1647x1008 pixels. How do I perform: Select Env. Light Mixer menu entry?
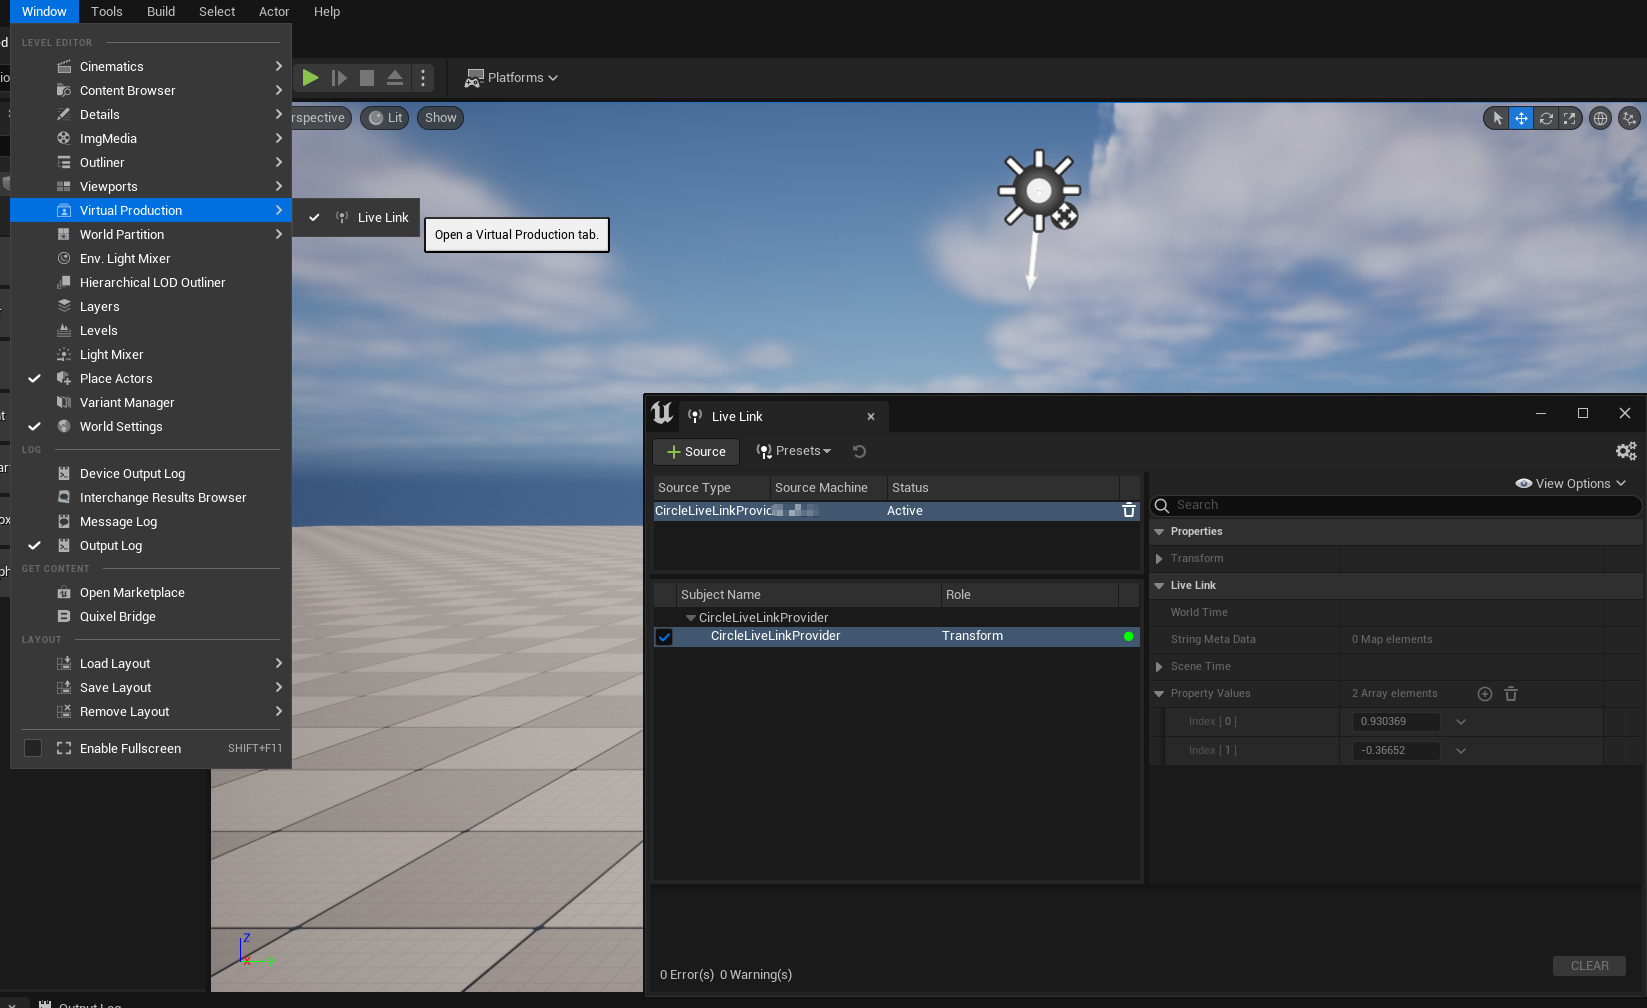tap(150, 258)
